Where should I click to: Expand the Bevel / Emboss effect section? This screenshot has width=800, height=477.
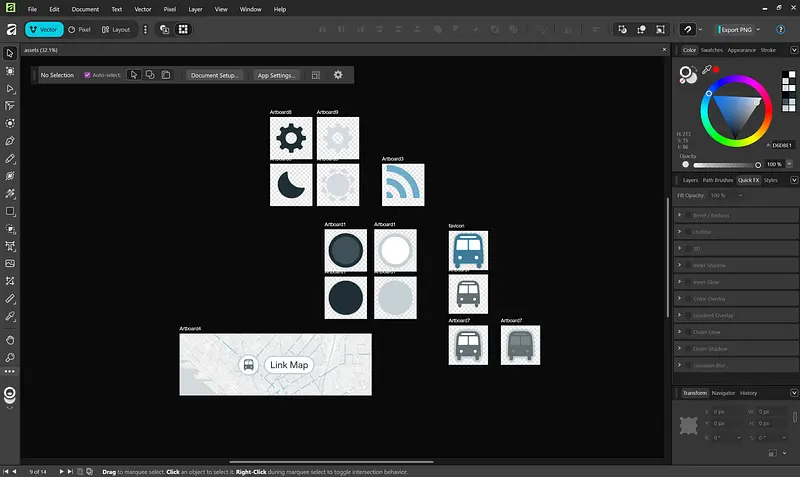[680, 215]
